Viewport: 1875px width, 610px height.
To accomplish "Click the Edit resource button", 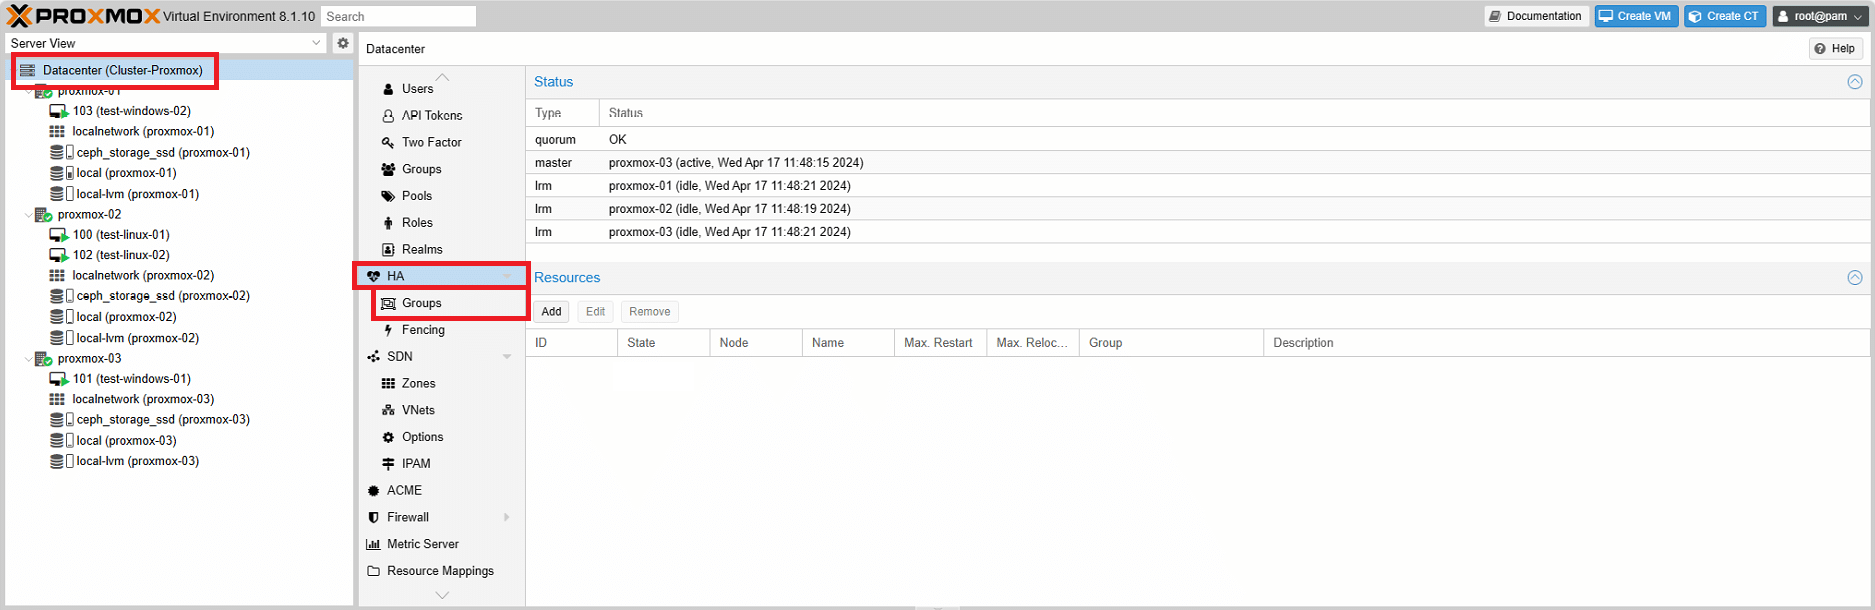I will tap(595, 312).
